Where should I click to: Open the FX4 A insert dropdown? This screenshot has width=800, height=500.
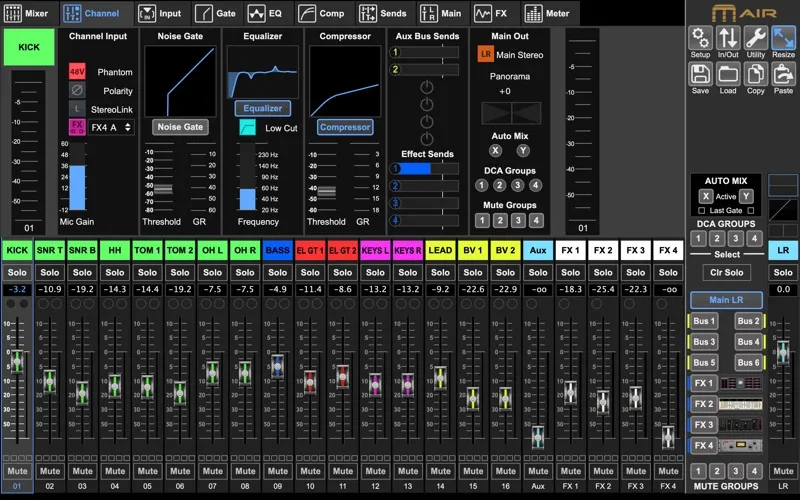[111, 128]
